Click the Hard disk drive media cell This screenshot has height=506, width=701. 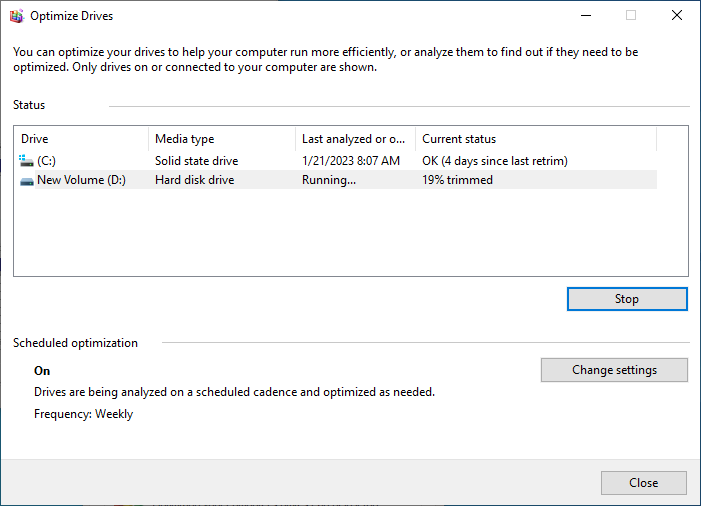coord(192,181)
